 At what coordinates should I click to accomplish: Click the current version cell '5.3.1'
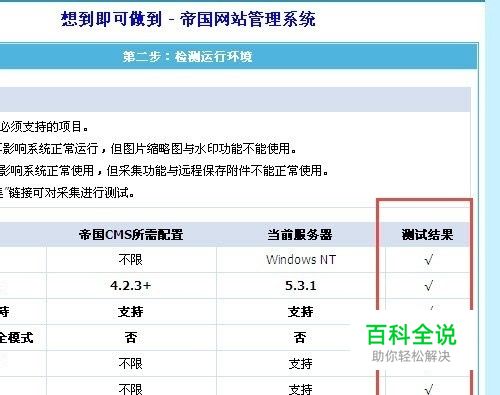[x=301, y=286]
